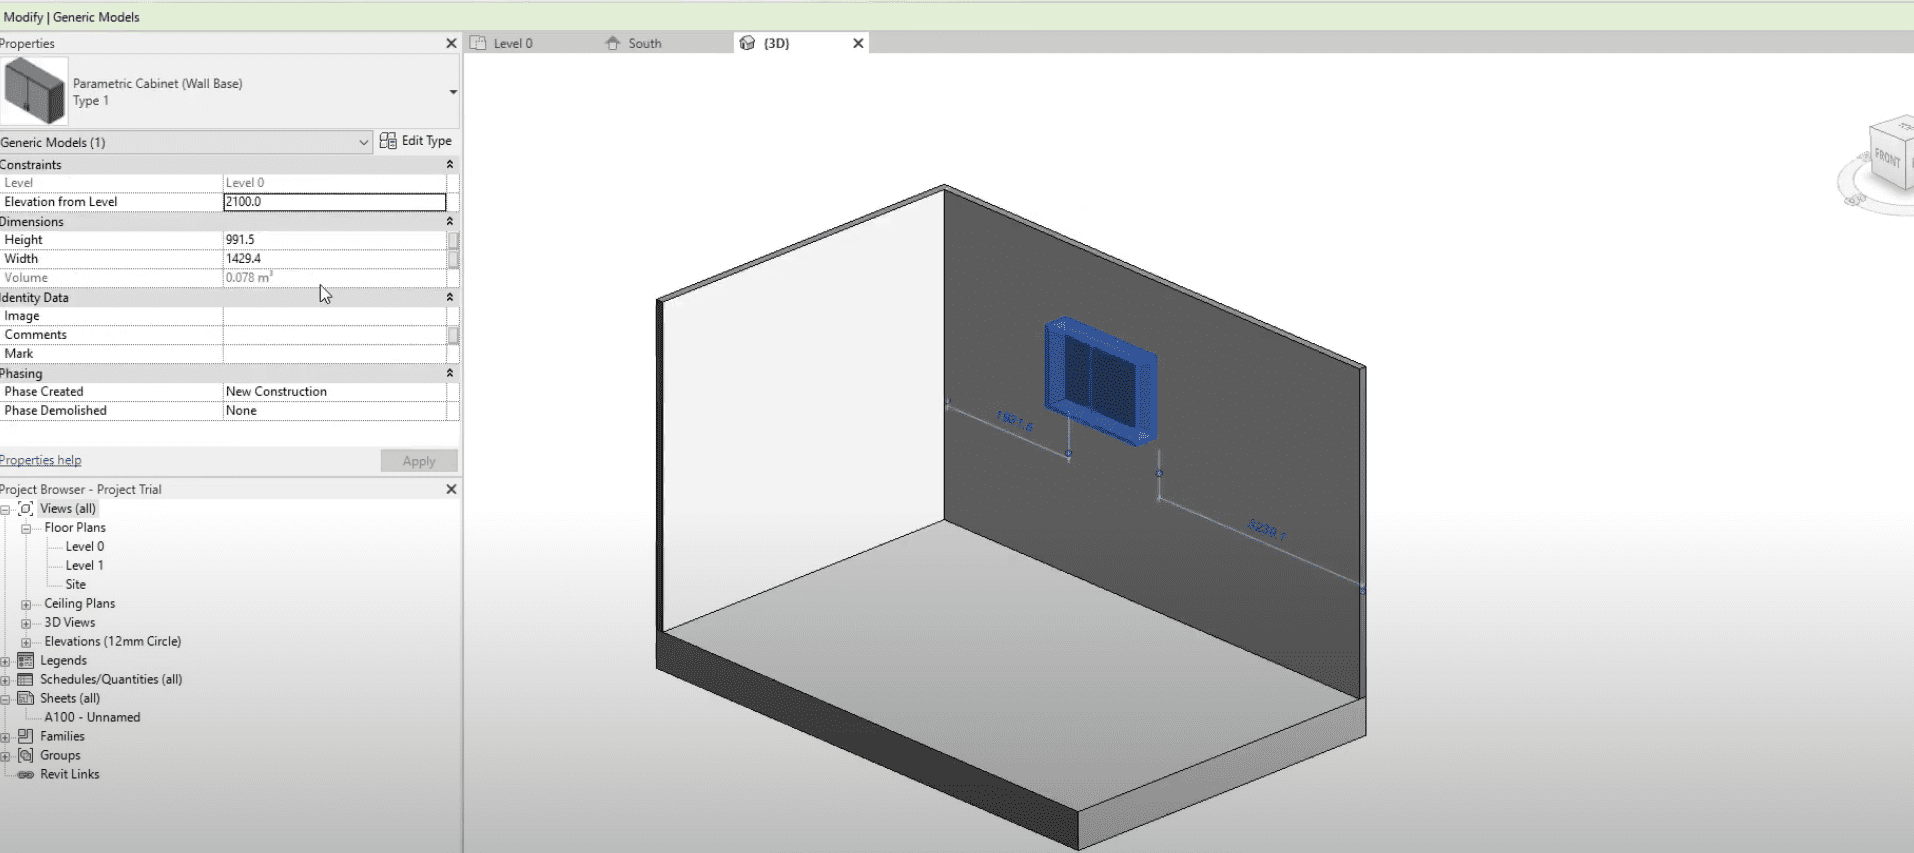Click the Edit Type button

pyautogui.click(x=416, y=141)
